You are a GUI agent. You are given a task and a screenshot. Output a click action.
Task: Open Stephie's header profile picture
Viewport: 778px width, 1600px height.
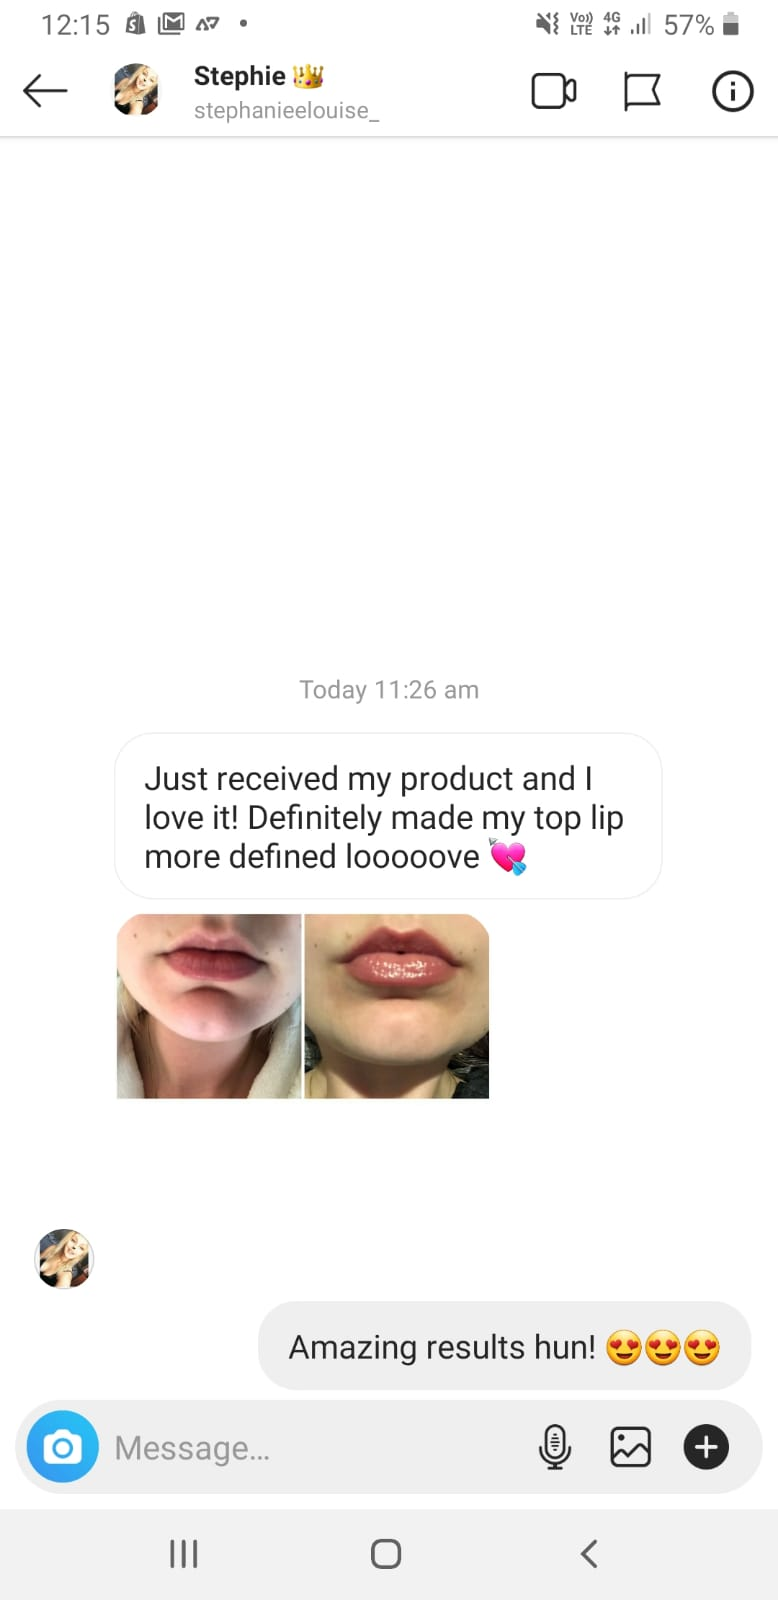point(136,90)
